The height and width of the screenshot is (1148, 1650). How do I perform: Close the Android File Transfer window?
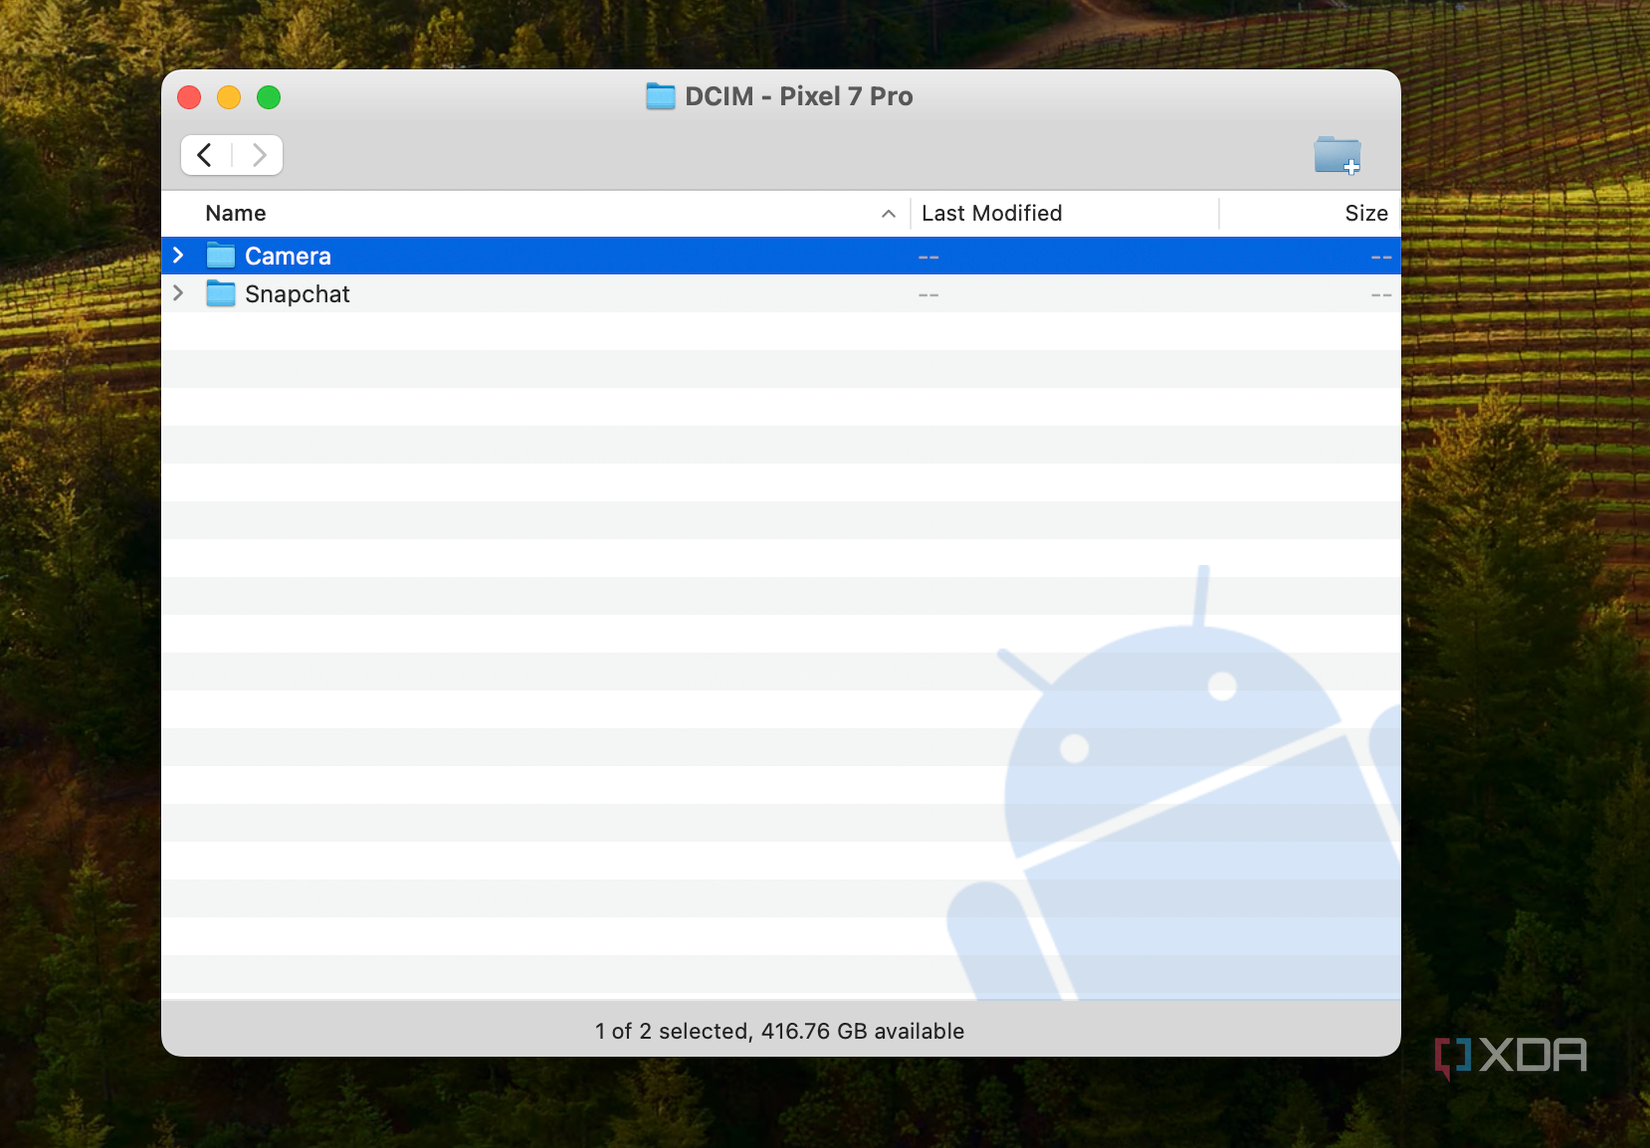tap(189, 97)
